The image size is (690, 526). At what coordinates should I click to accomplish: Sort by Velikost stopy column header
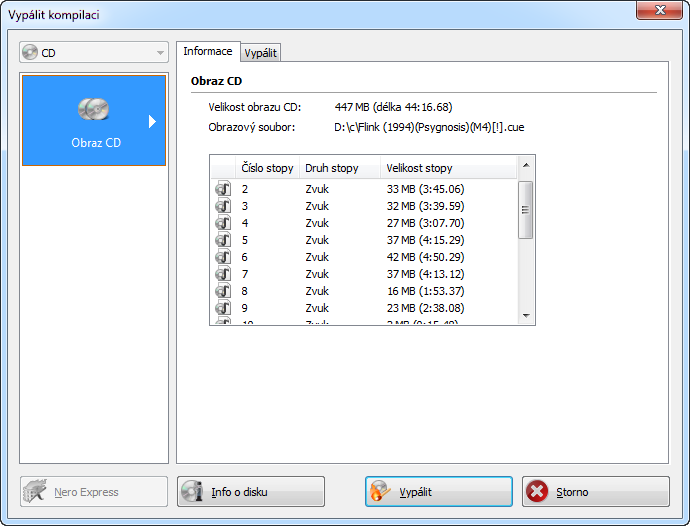click(x=420, y=168)
